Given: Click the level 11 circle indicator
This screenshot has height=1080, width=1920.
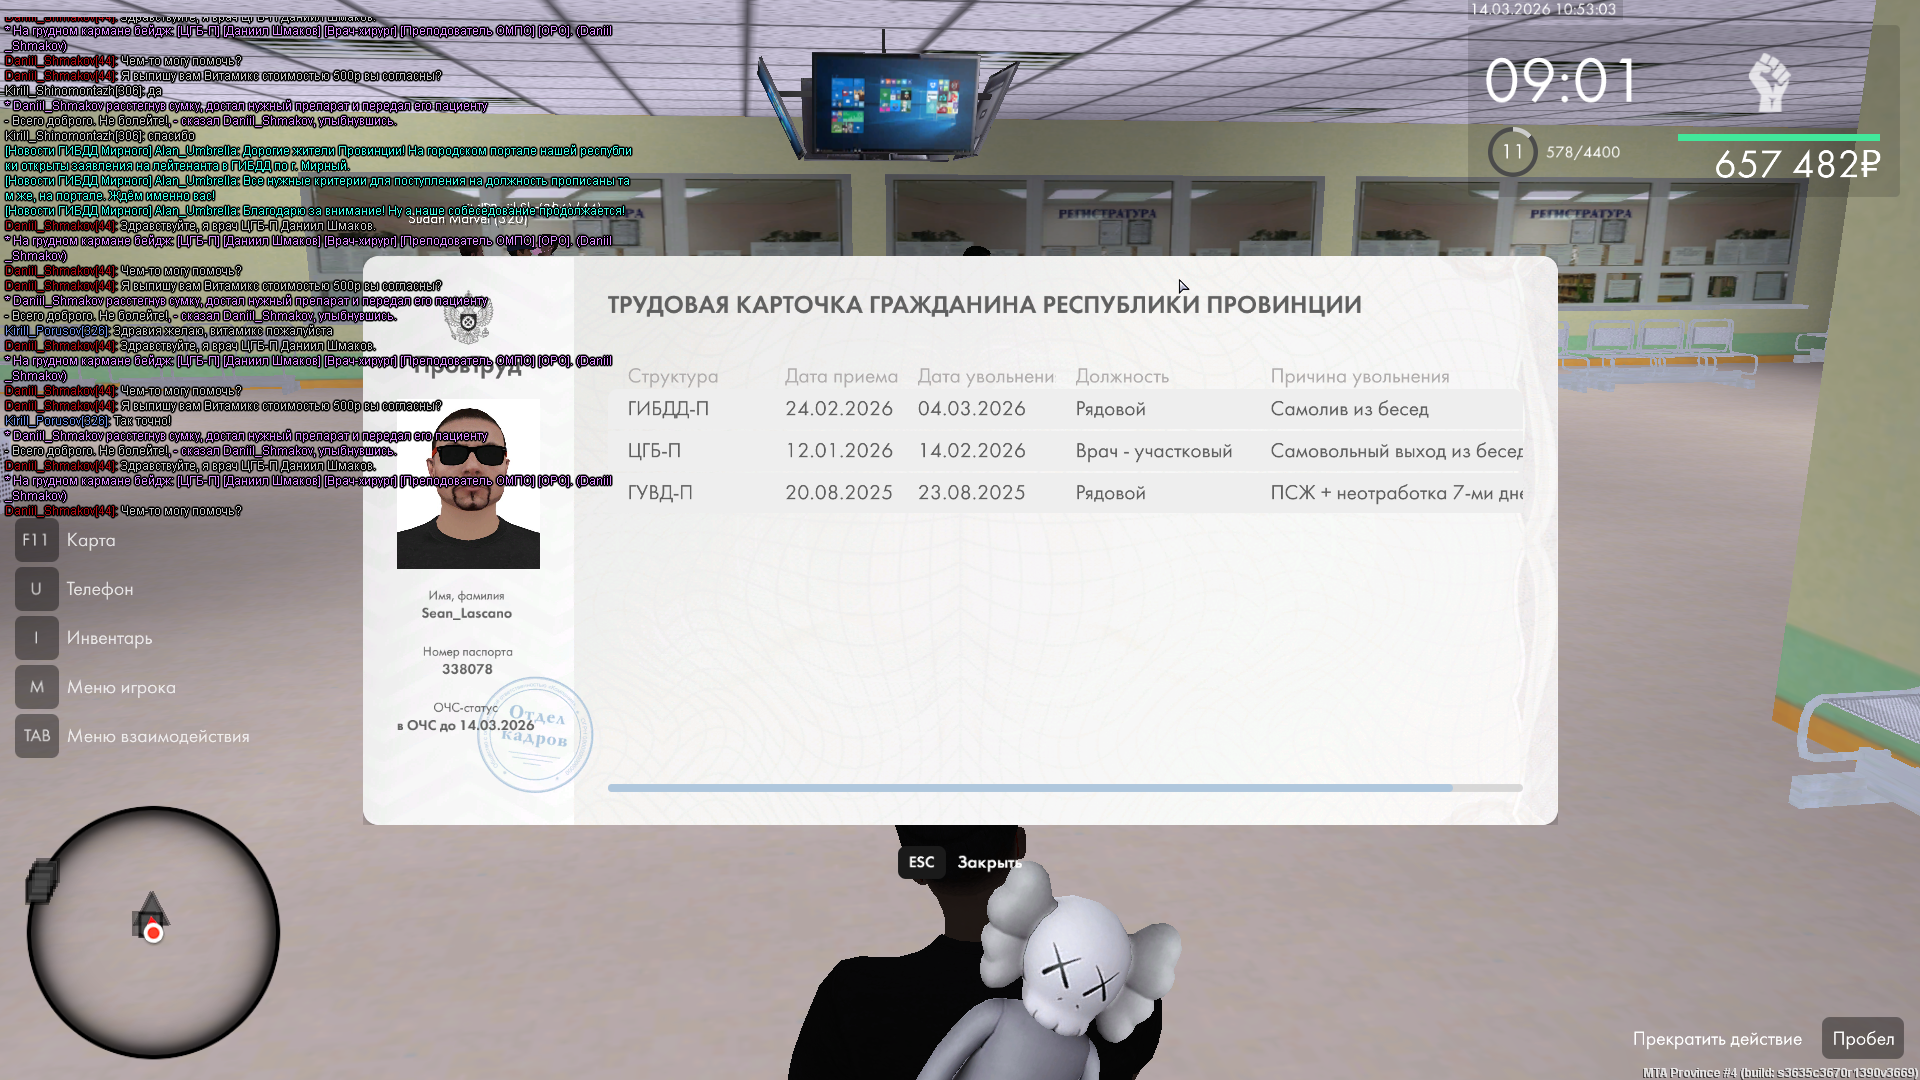Looking at the screenshot, I should pos(1512,152).
